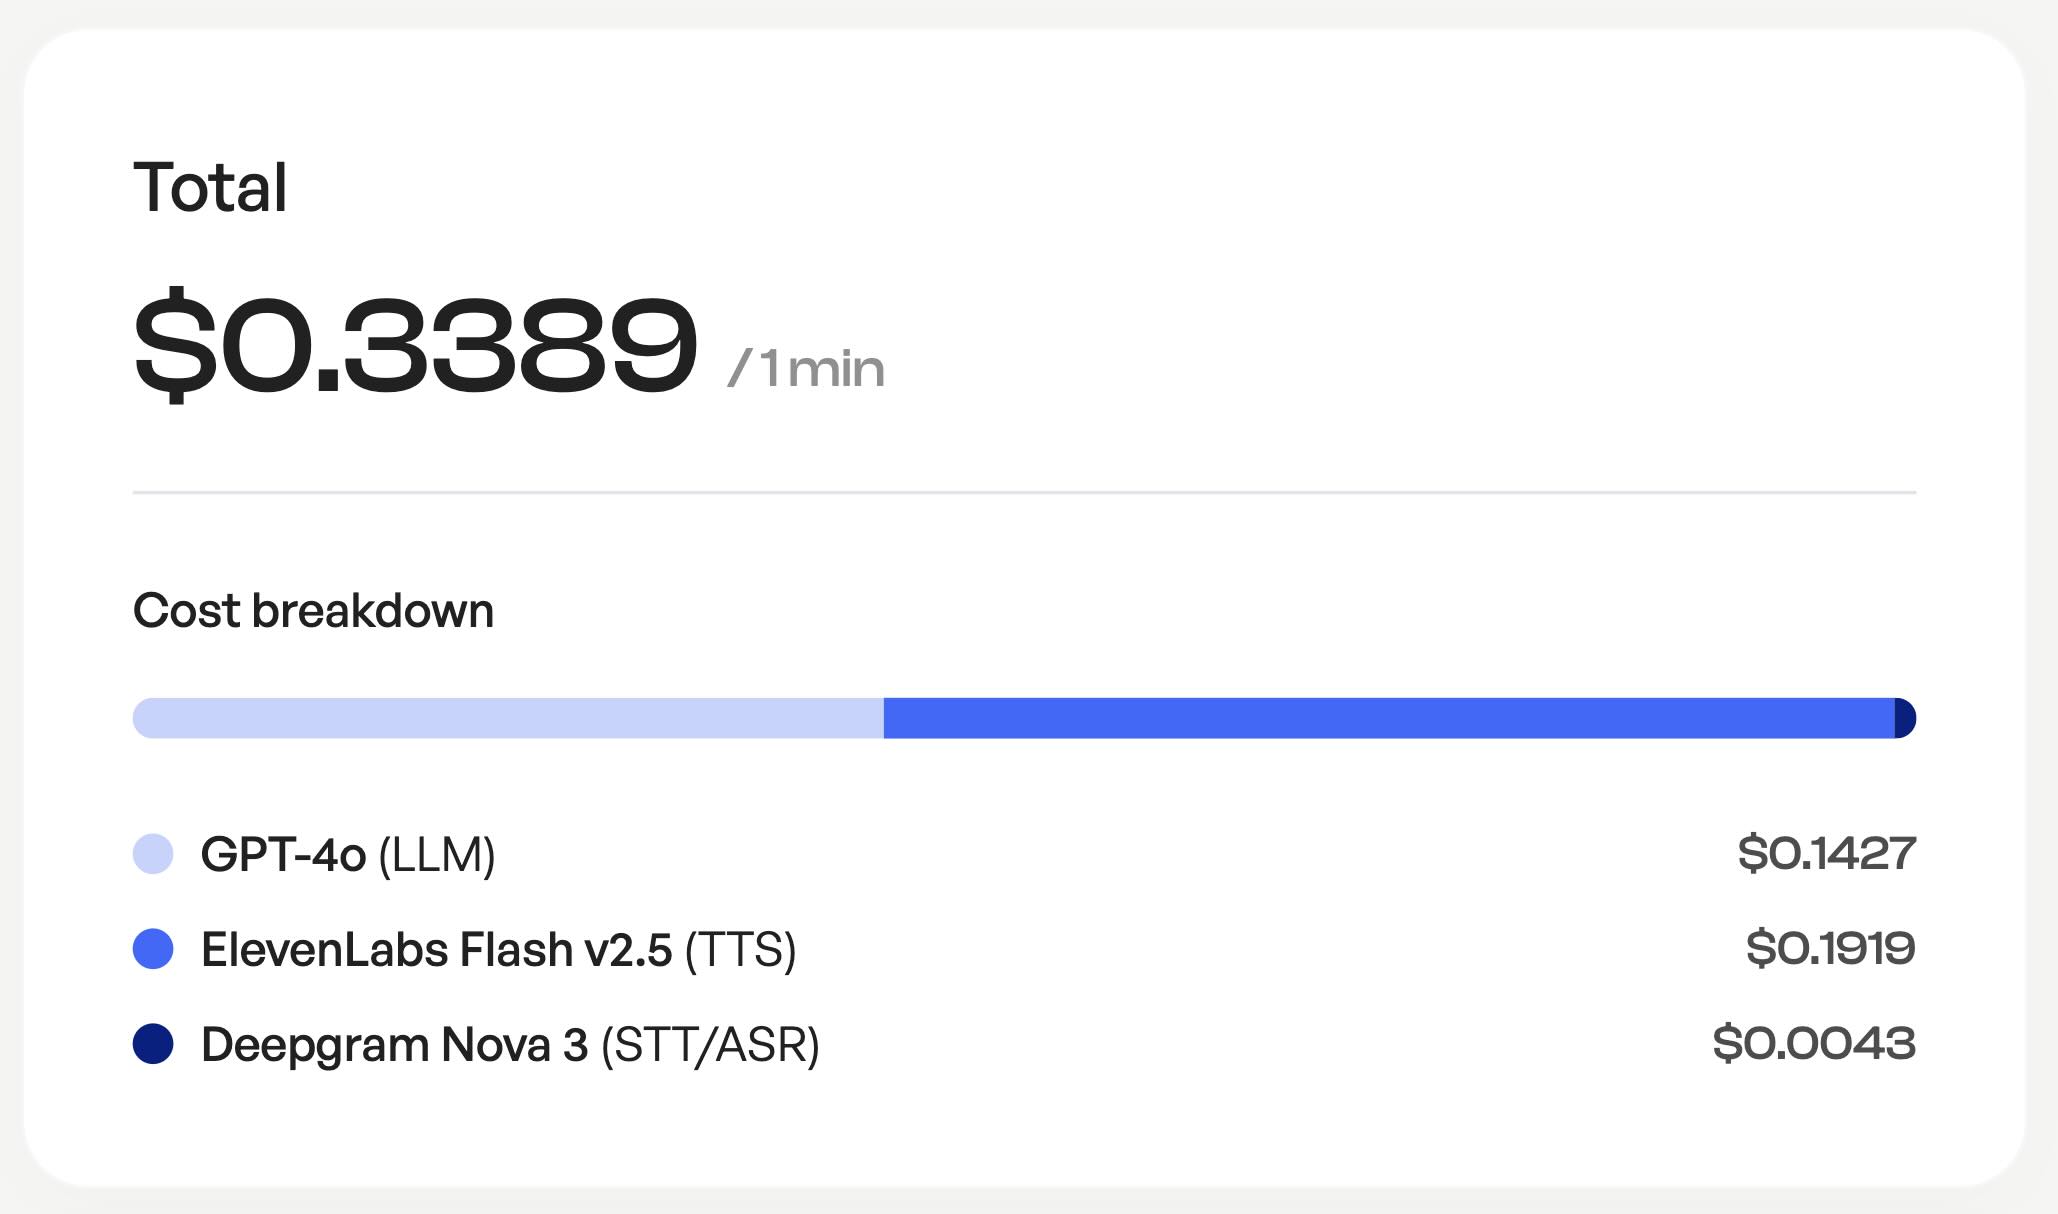Click the $0.1919 ElevenLabs cost value
The image size is (2058, 1214).
(x=1831, y=948)
